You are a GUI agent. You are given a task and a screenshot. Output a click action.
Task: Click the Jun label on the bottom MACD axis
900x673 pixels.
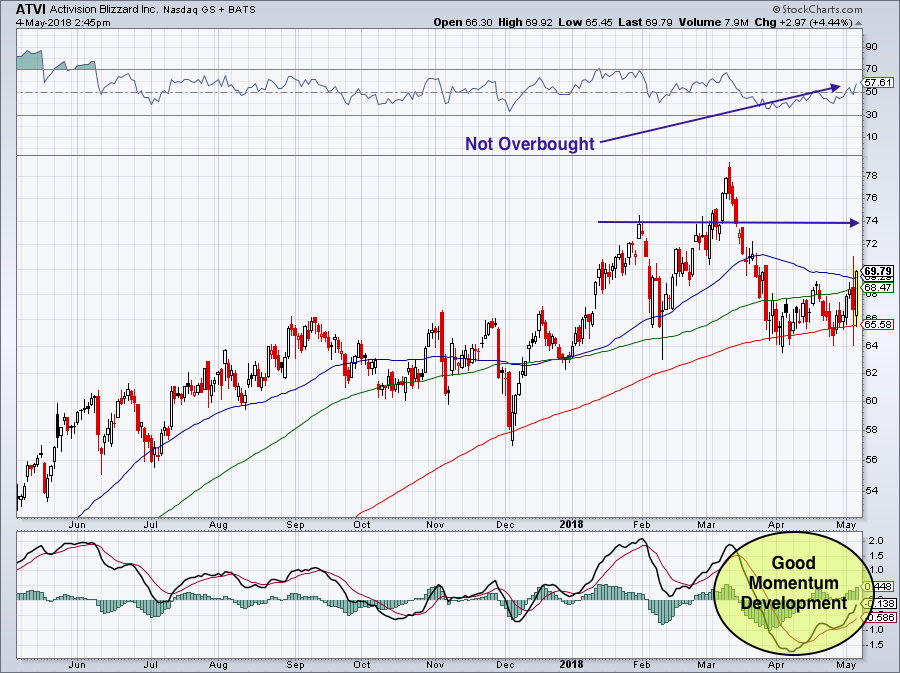tap(77, 665)
